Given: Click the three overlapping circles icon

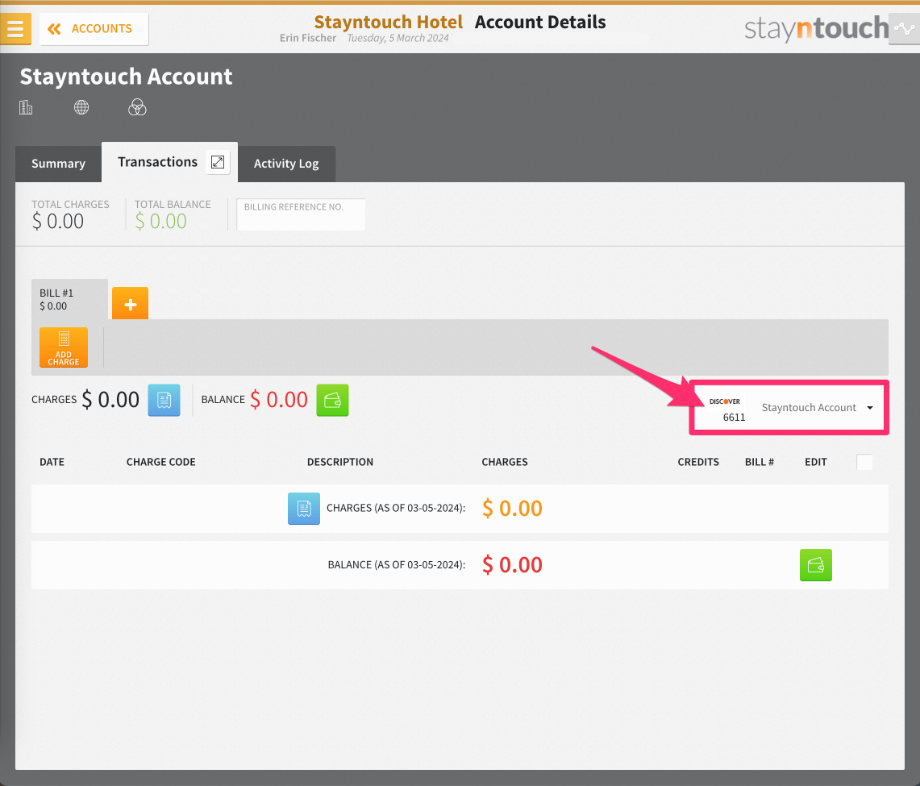Looking at the screenshot, I should (137, 107).
